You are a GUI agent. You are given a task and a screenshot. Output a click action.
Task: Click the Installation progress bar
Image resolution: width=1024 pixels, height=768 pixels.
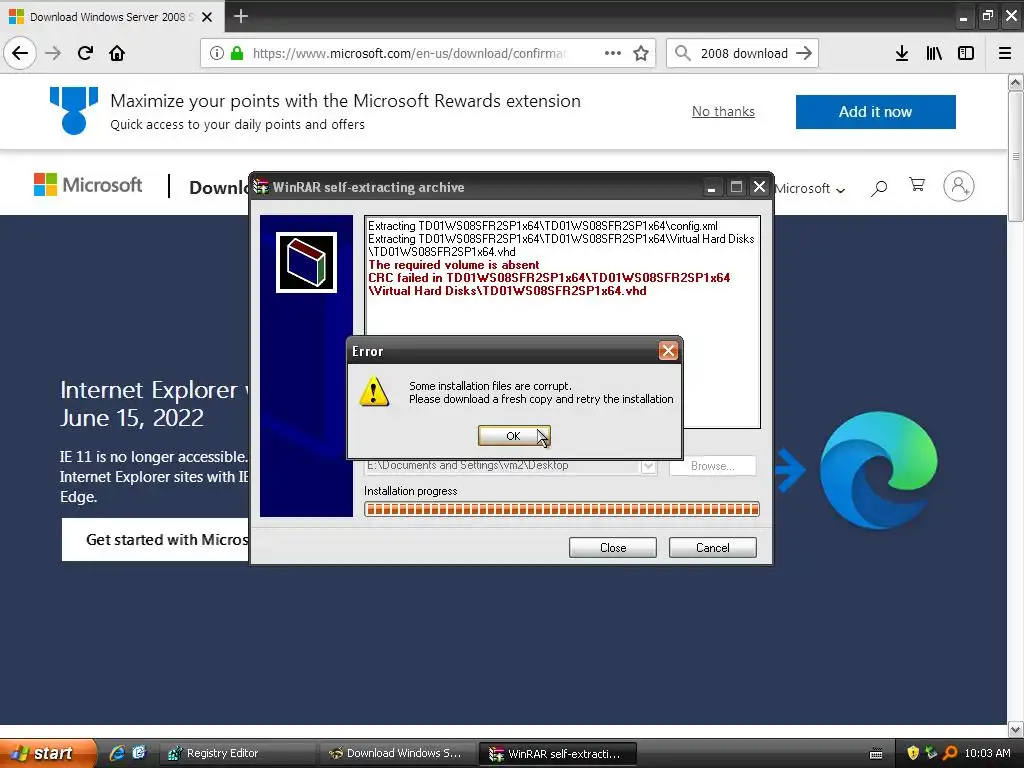pyautogui.click(x=562, y=509)
